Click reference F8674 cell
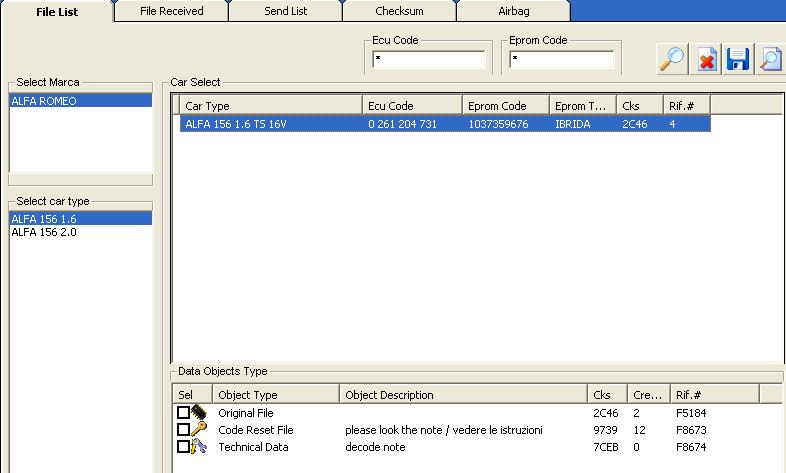 [691, 447]
